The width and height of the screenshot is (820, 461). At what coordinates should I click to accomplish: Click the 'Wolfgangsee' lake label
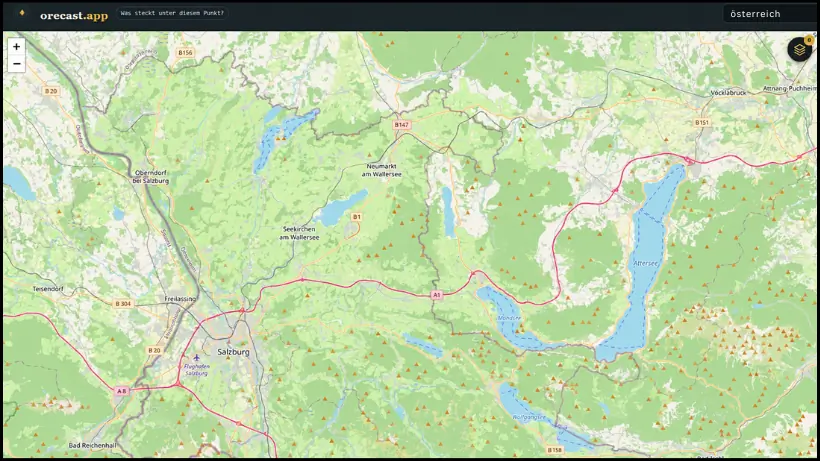(x=529, y=417)
